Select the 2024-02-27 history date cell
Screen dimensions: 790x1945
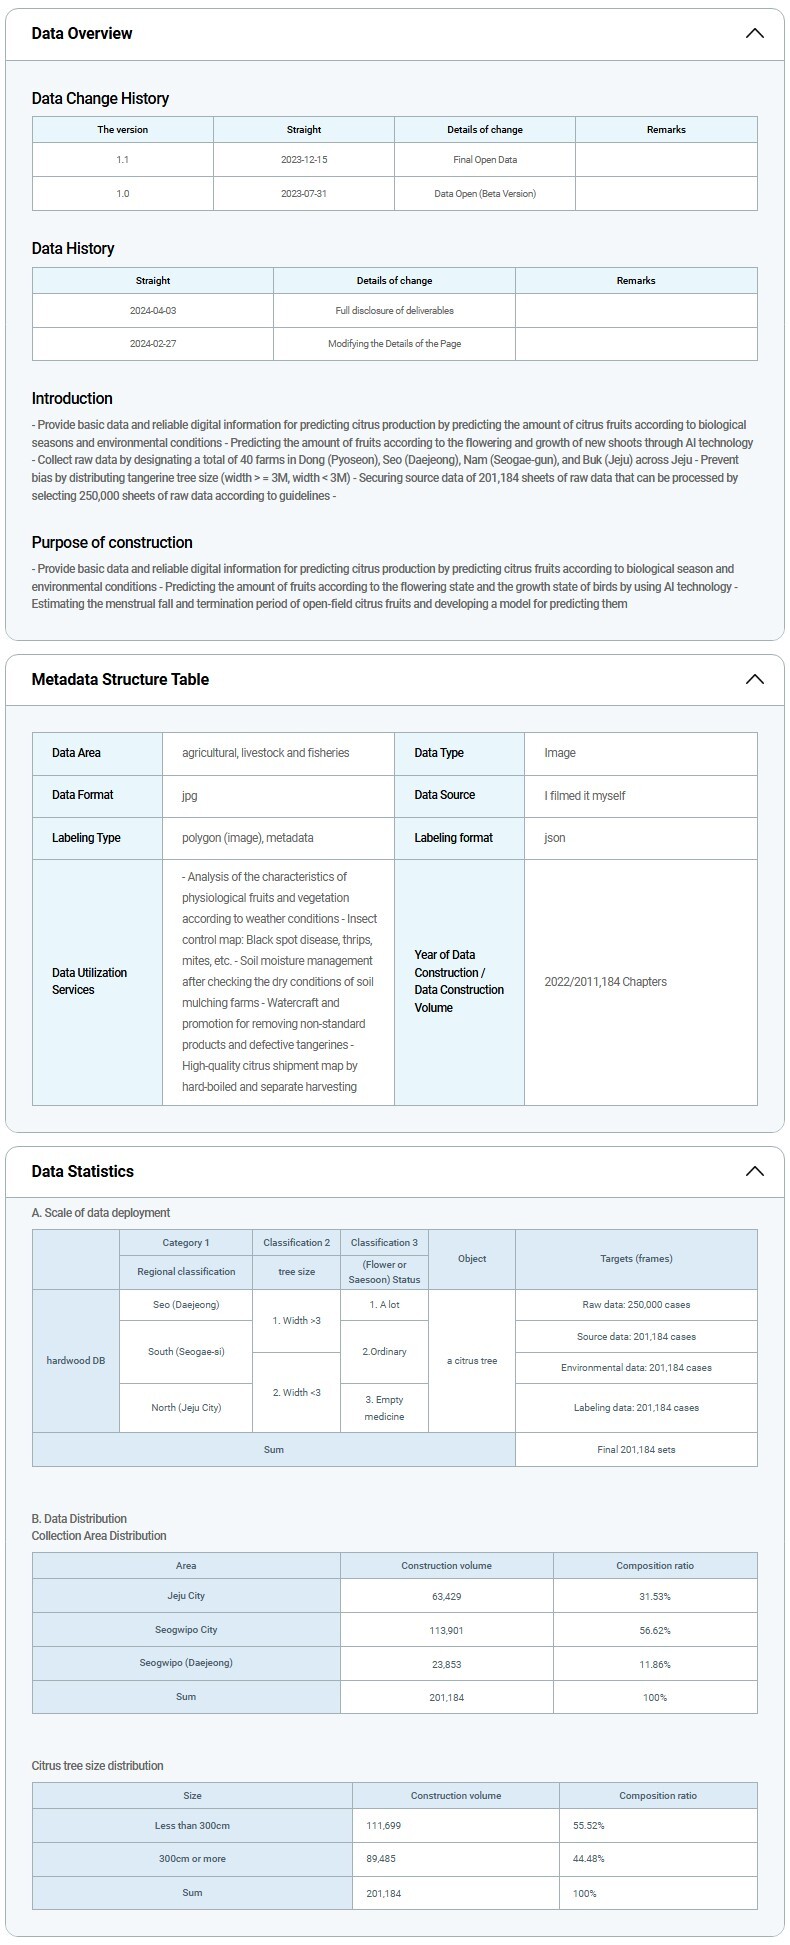153,343
